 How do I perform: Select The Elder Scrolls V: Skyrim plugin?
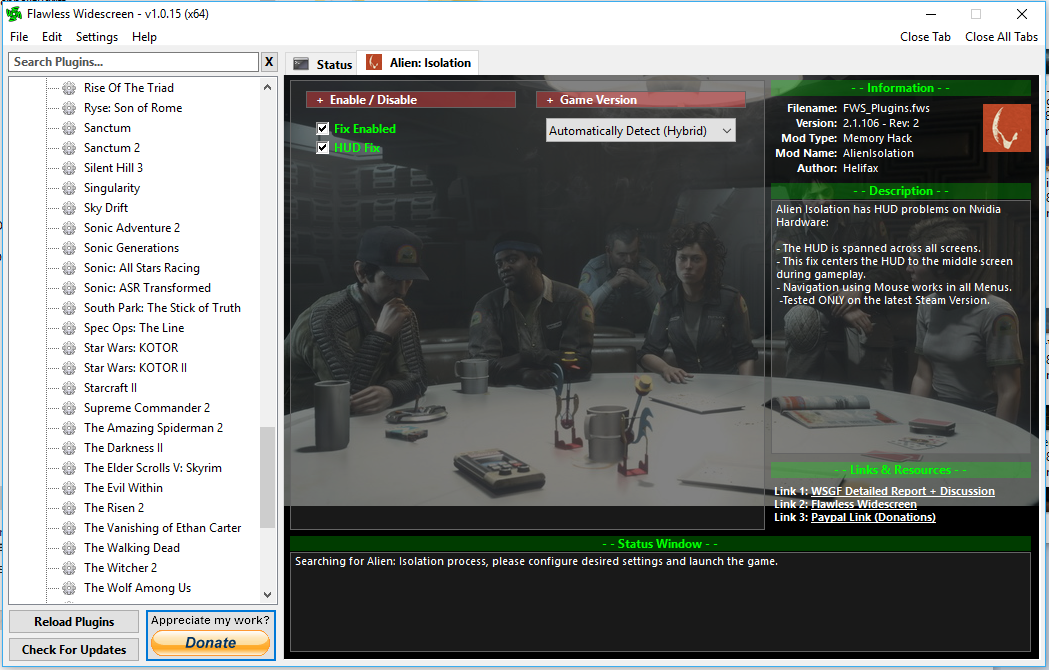coord(153,468)
